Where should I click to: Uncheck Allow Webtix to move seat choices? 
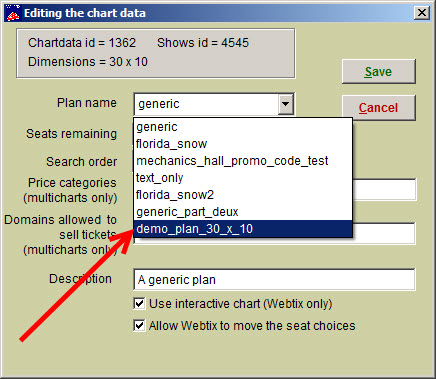coord(139,325)
